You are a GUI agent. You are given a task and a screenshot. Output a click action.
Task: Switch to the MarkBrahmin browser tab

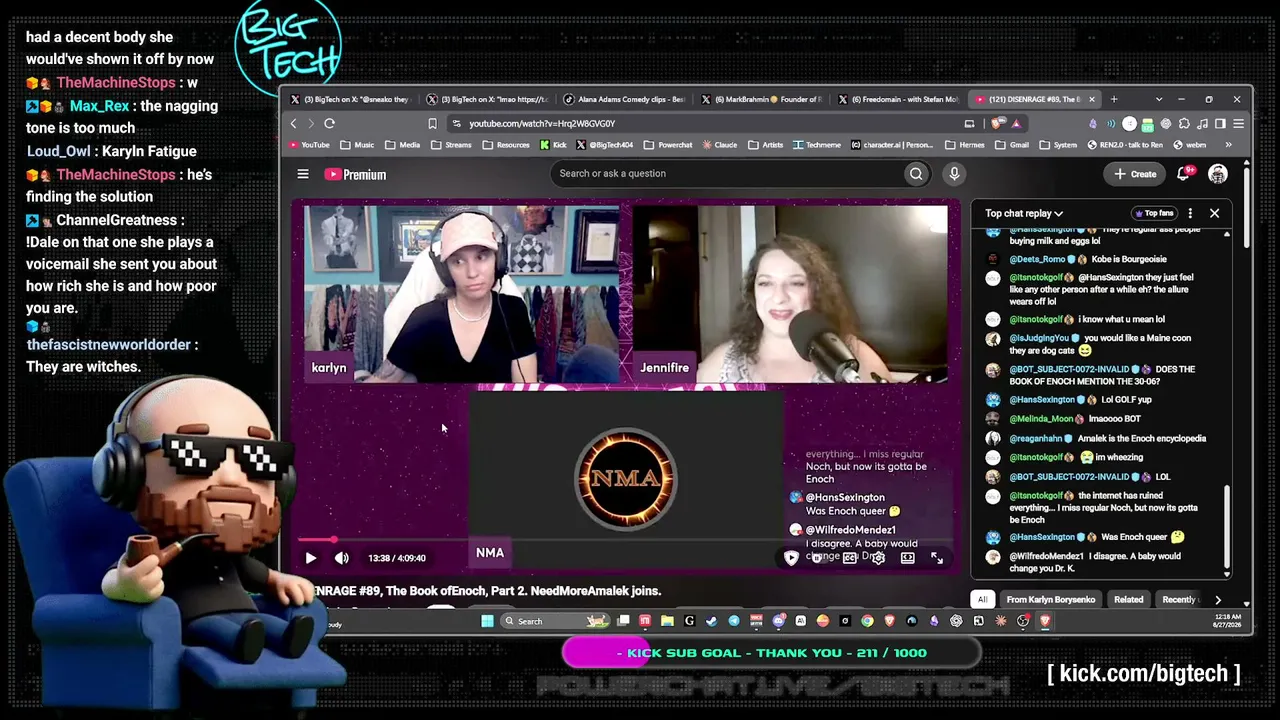click(762, 99)
